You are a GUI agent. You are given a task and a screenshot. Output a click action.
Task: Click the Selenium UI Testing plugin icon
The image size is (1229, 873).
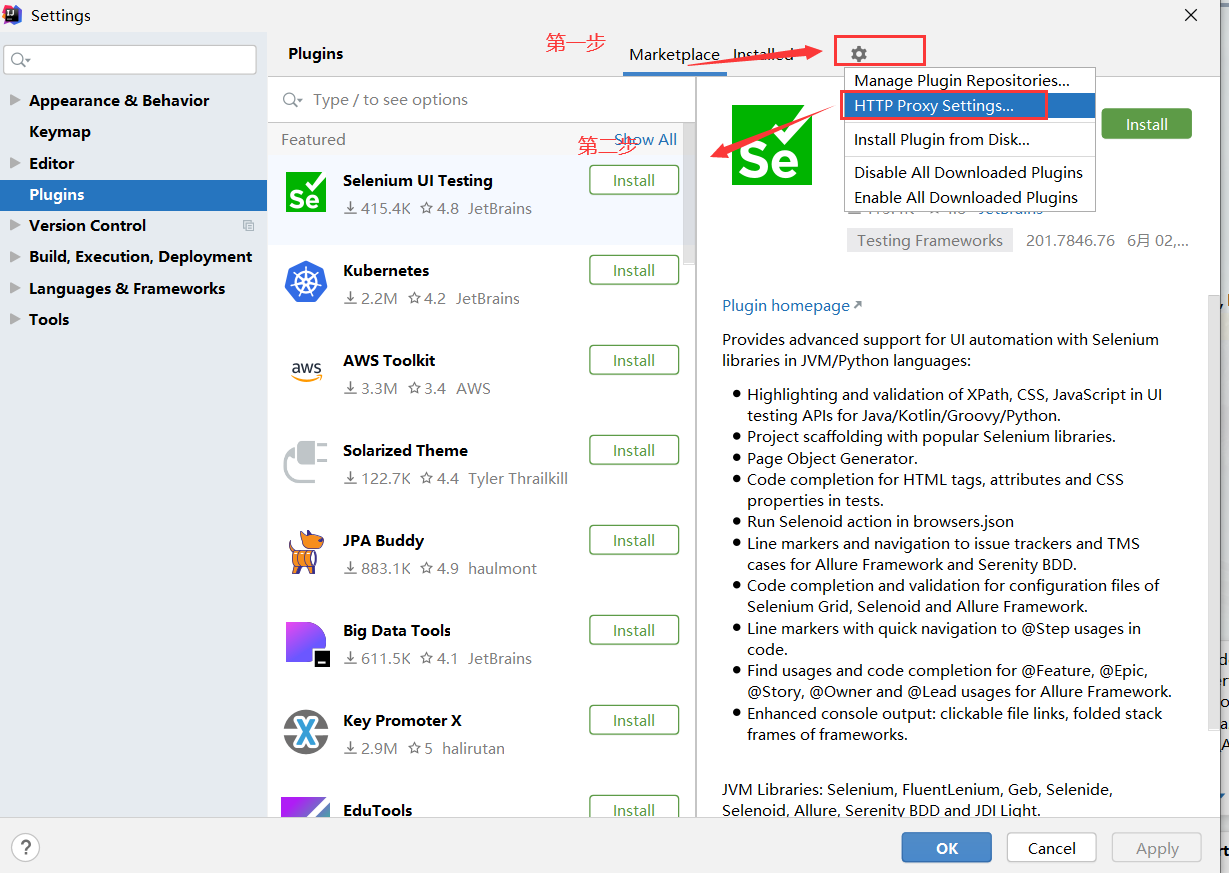click(x=306, y=191)
